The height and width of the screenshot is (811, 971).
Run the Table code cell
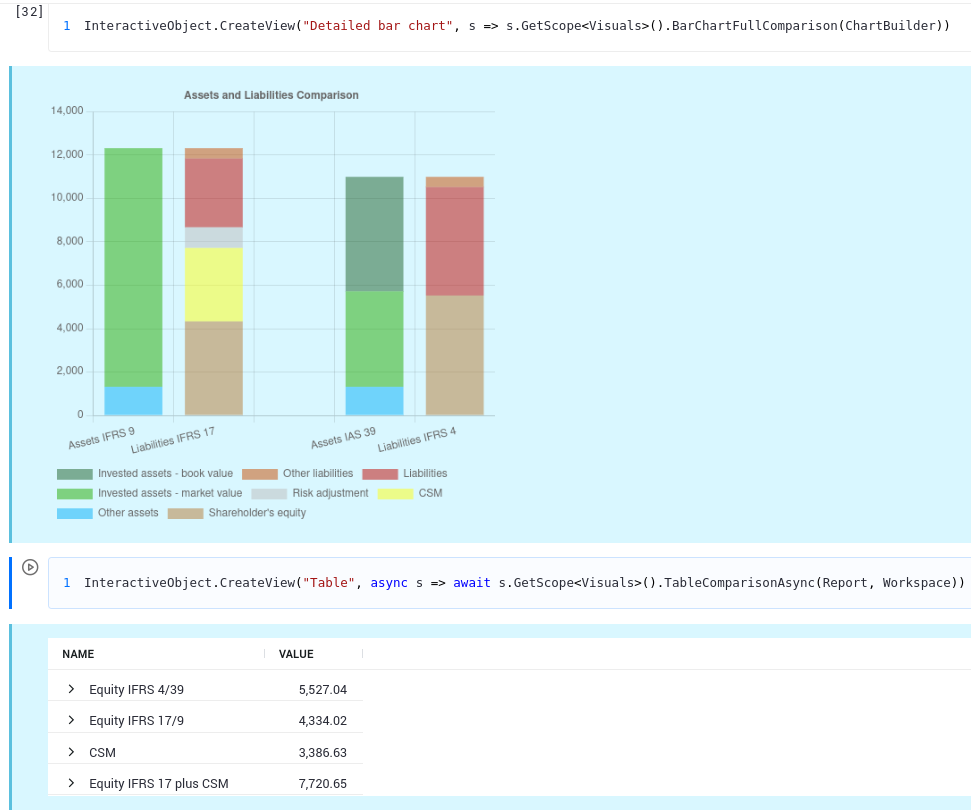coord(31,567)
